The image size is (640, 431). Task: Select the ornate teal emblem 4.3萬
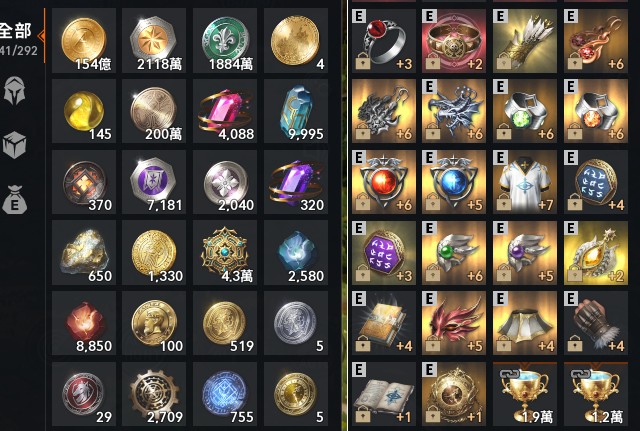point(225,253)
